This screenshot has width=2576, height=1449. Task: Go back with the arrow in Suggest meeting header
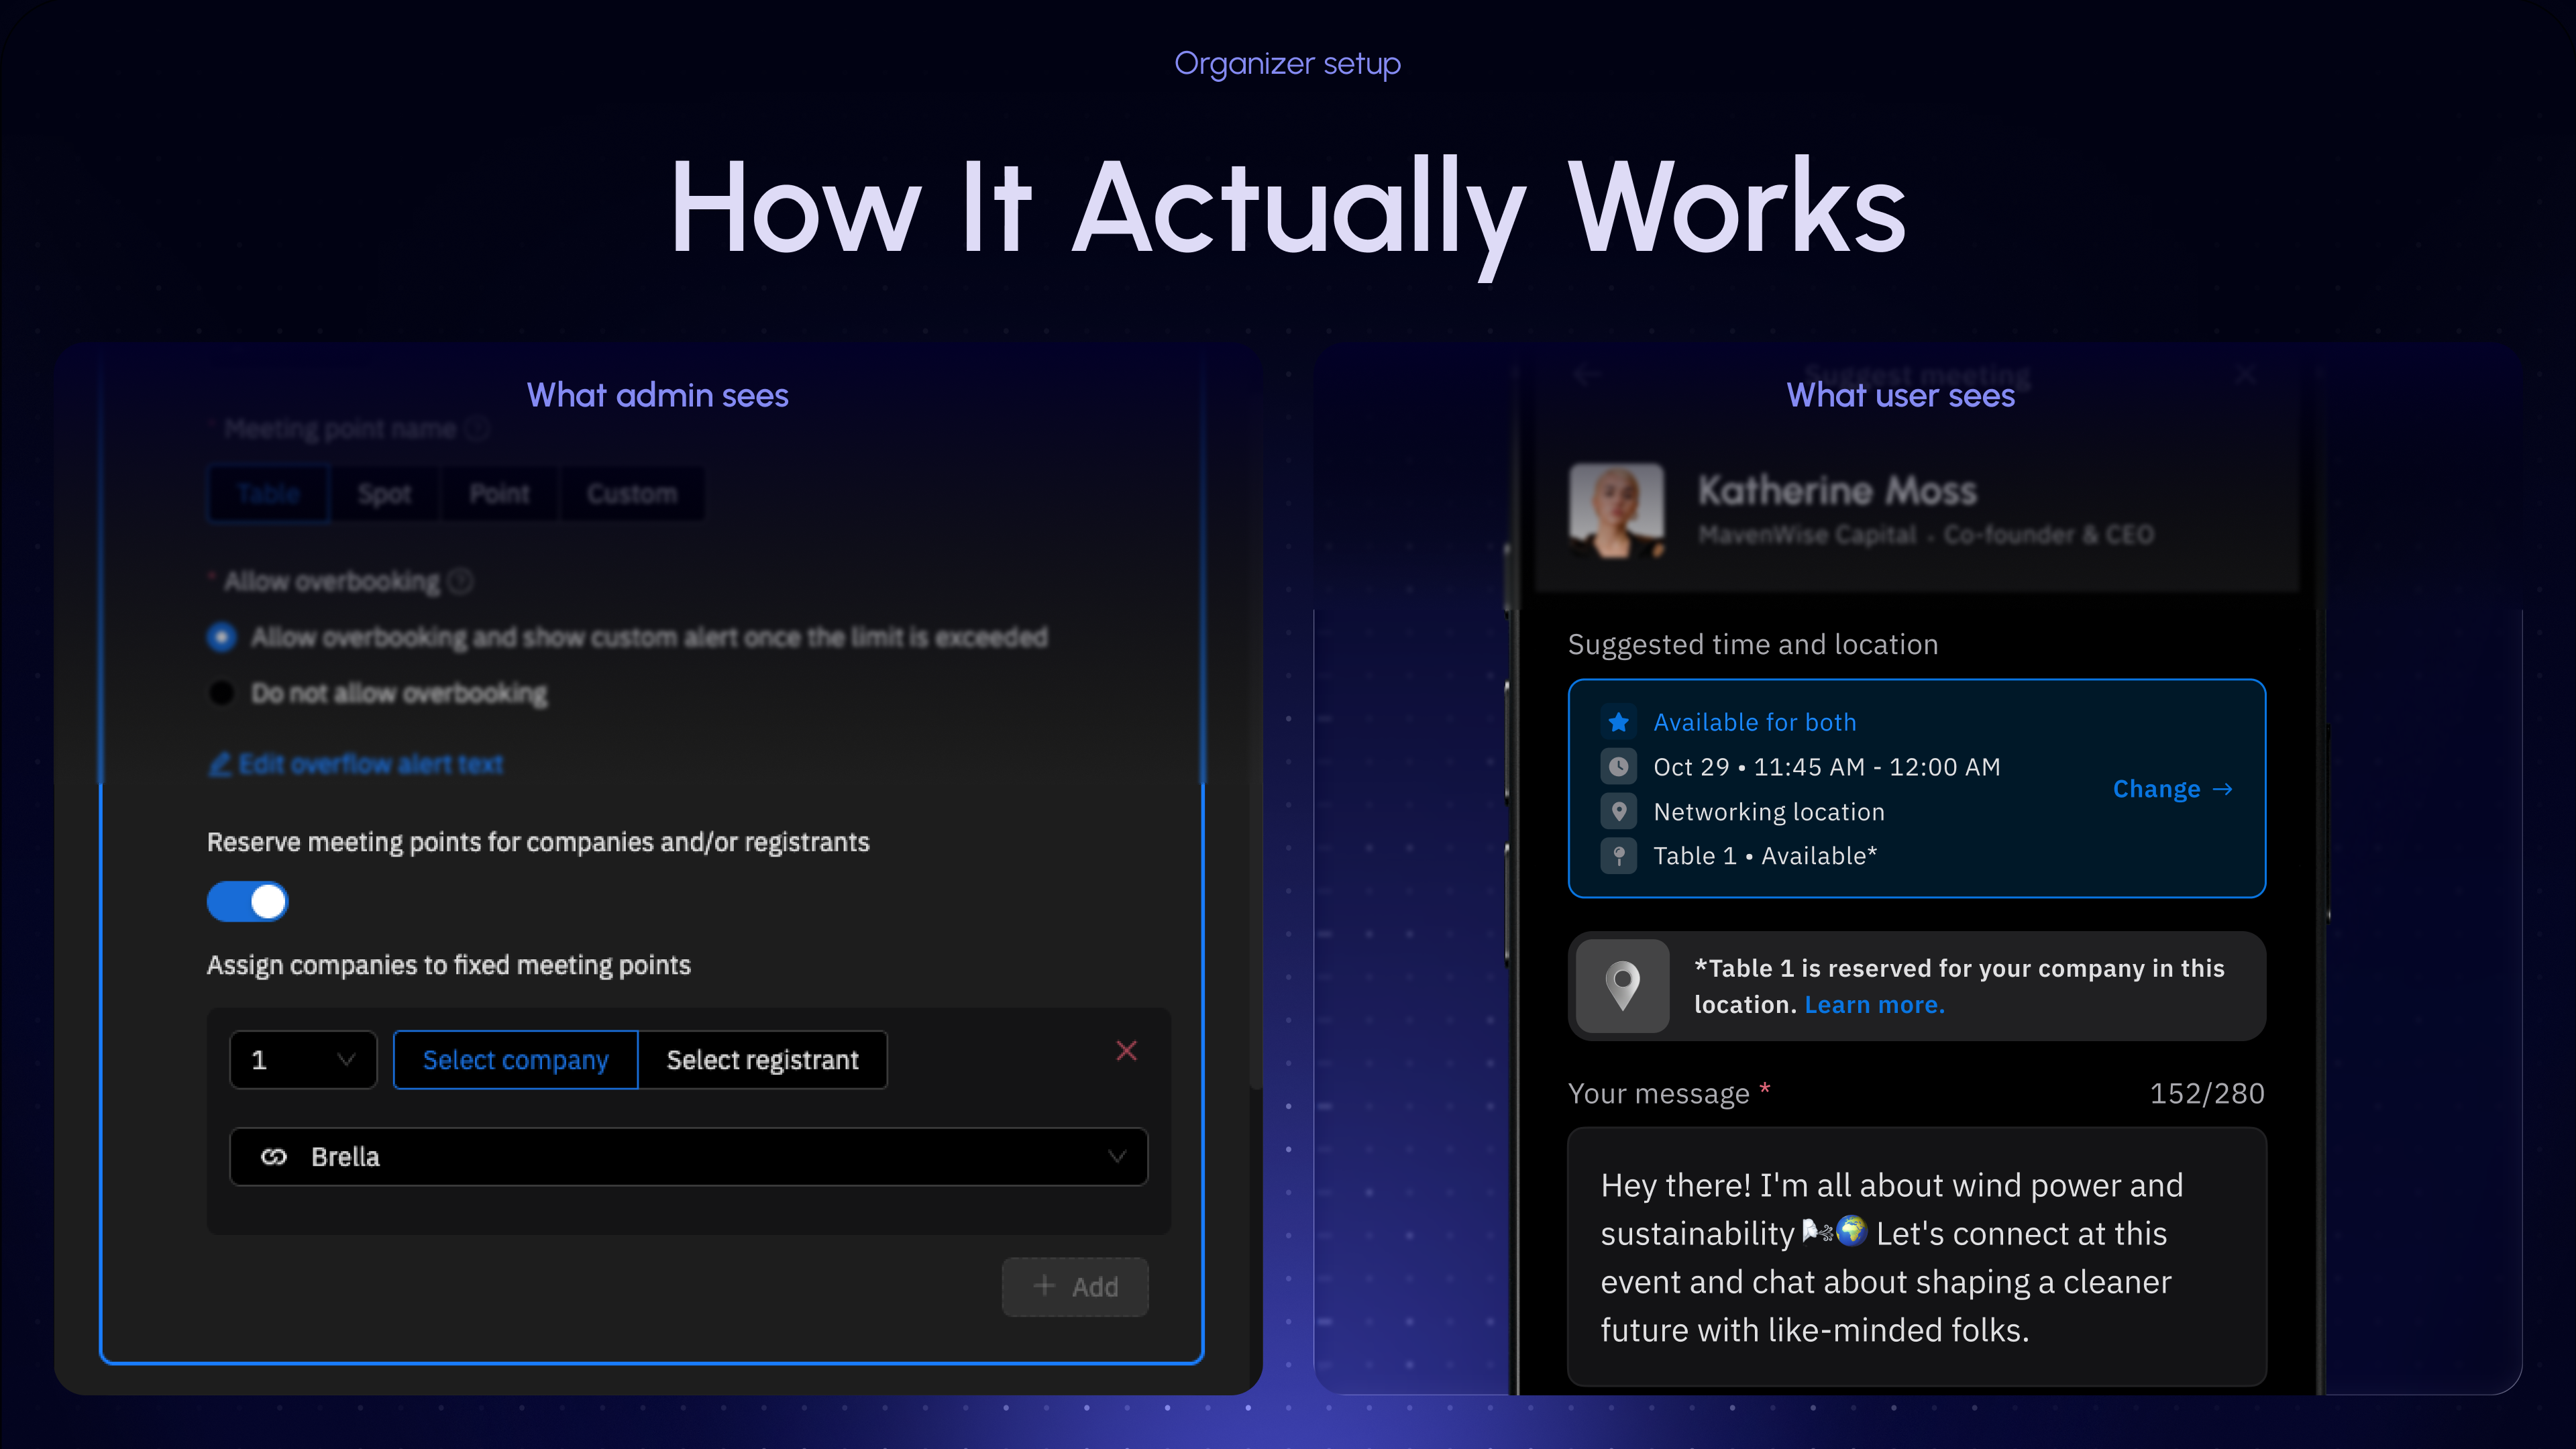tap(1587, 375)
